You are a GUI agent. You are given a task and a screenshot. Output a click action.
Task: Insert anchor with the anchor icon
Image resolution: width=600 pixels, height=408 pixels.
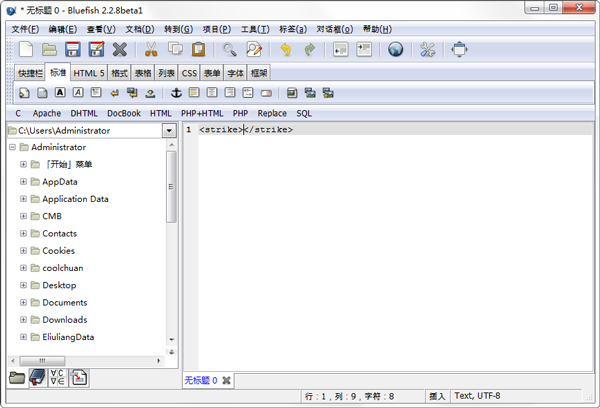pyautogui.click(x=176, y=92)
